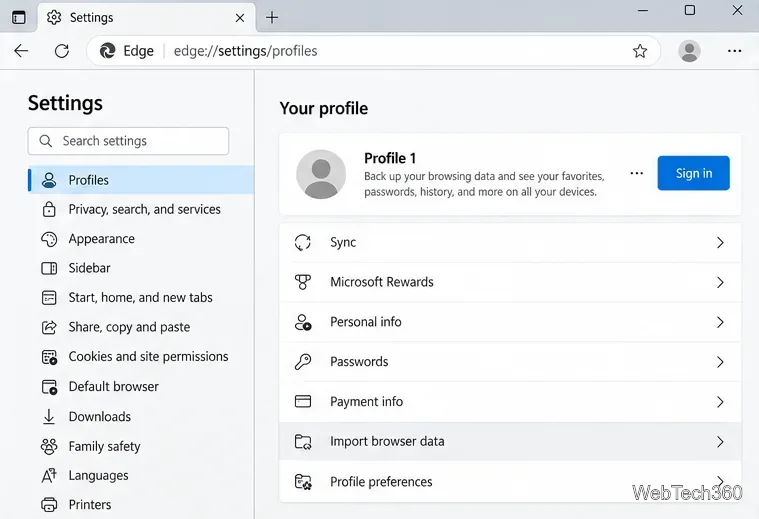Expand Personal info chevron
The width and height of the screenshot is (759, 519).
pyautogui.click(x=720, y=322)
